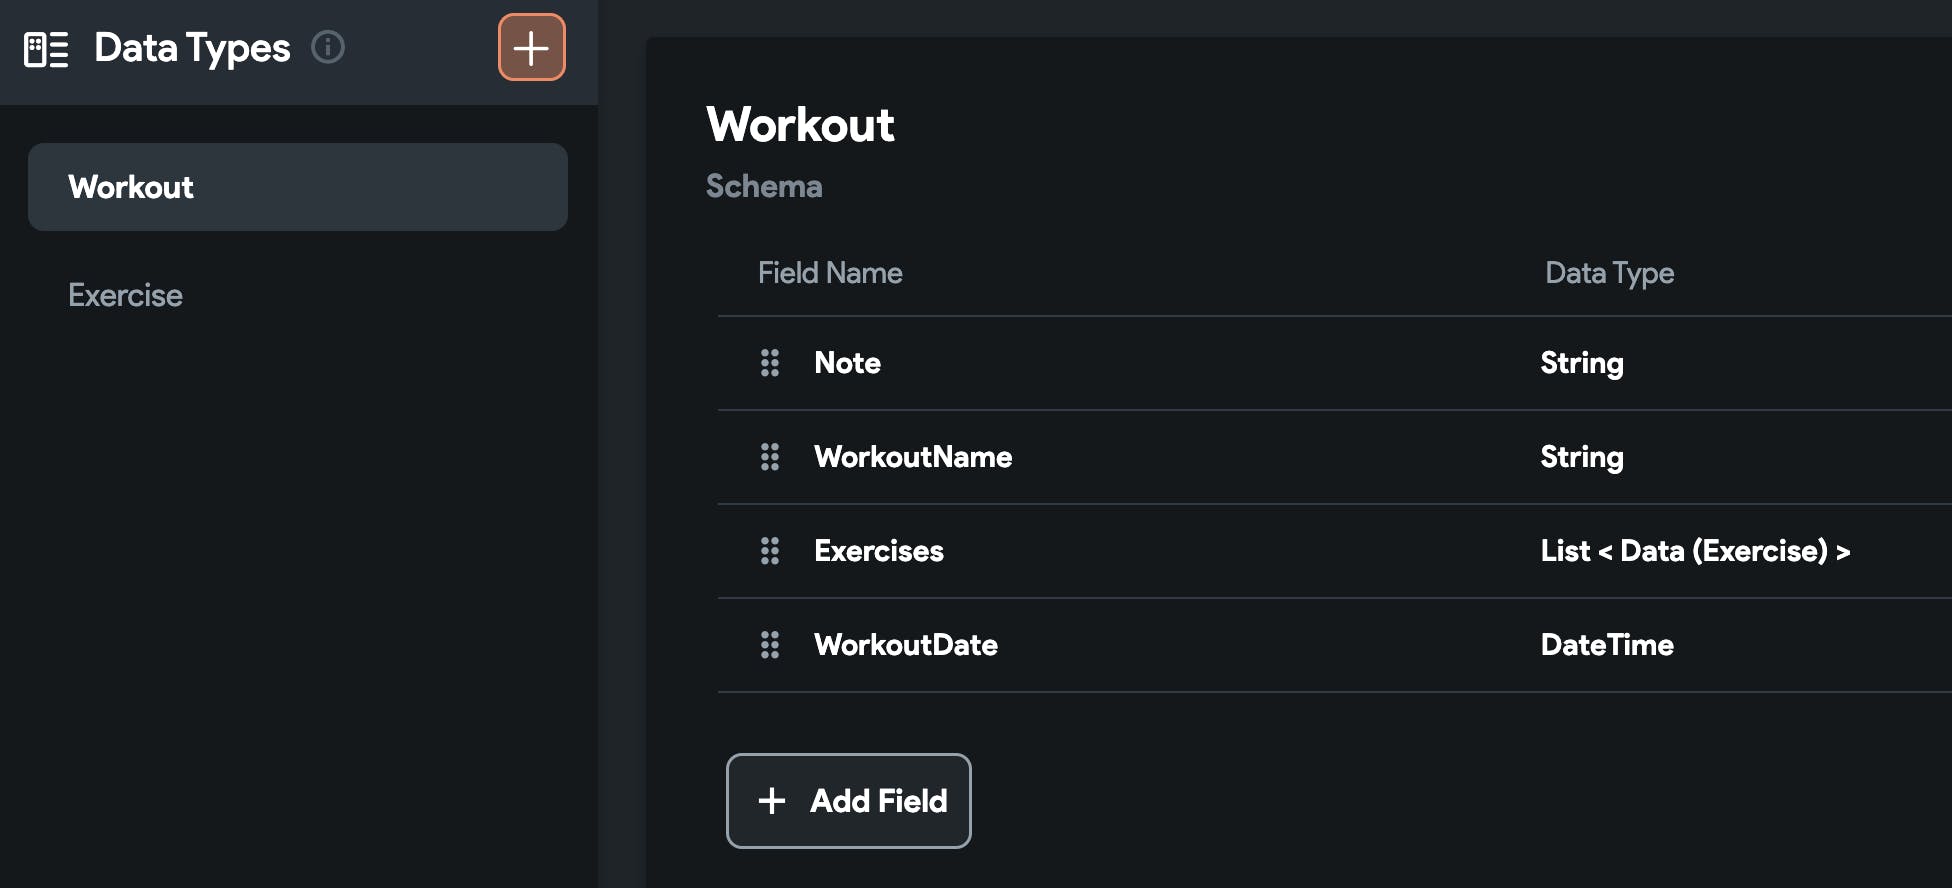Click the Field Name column header
1952x888 pixels.
pyautogui.click(x=829, y=273)
